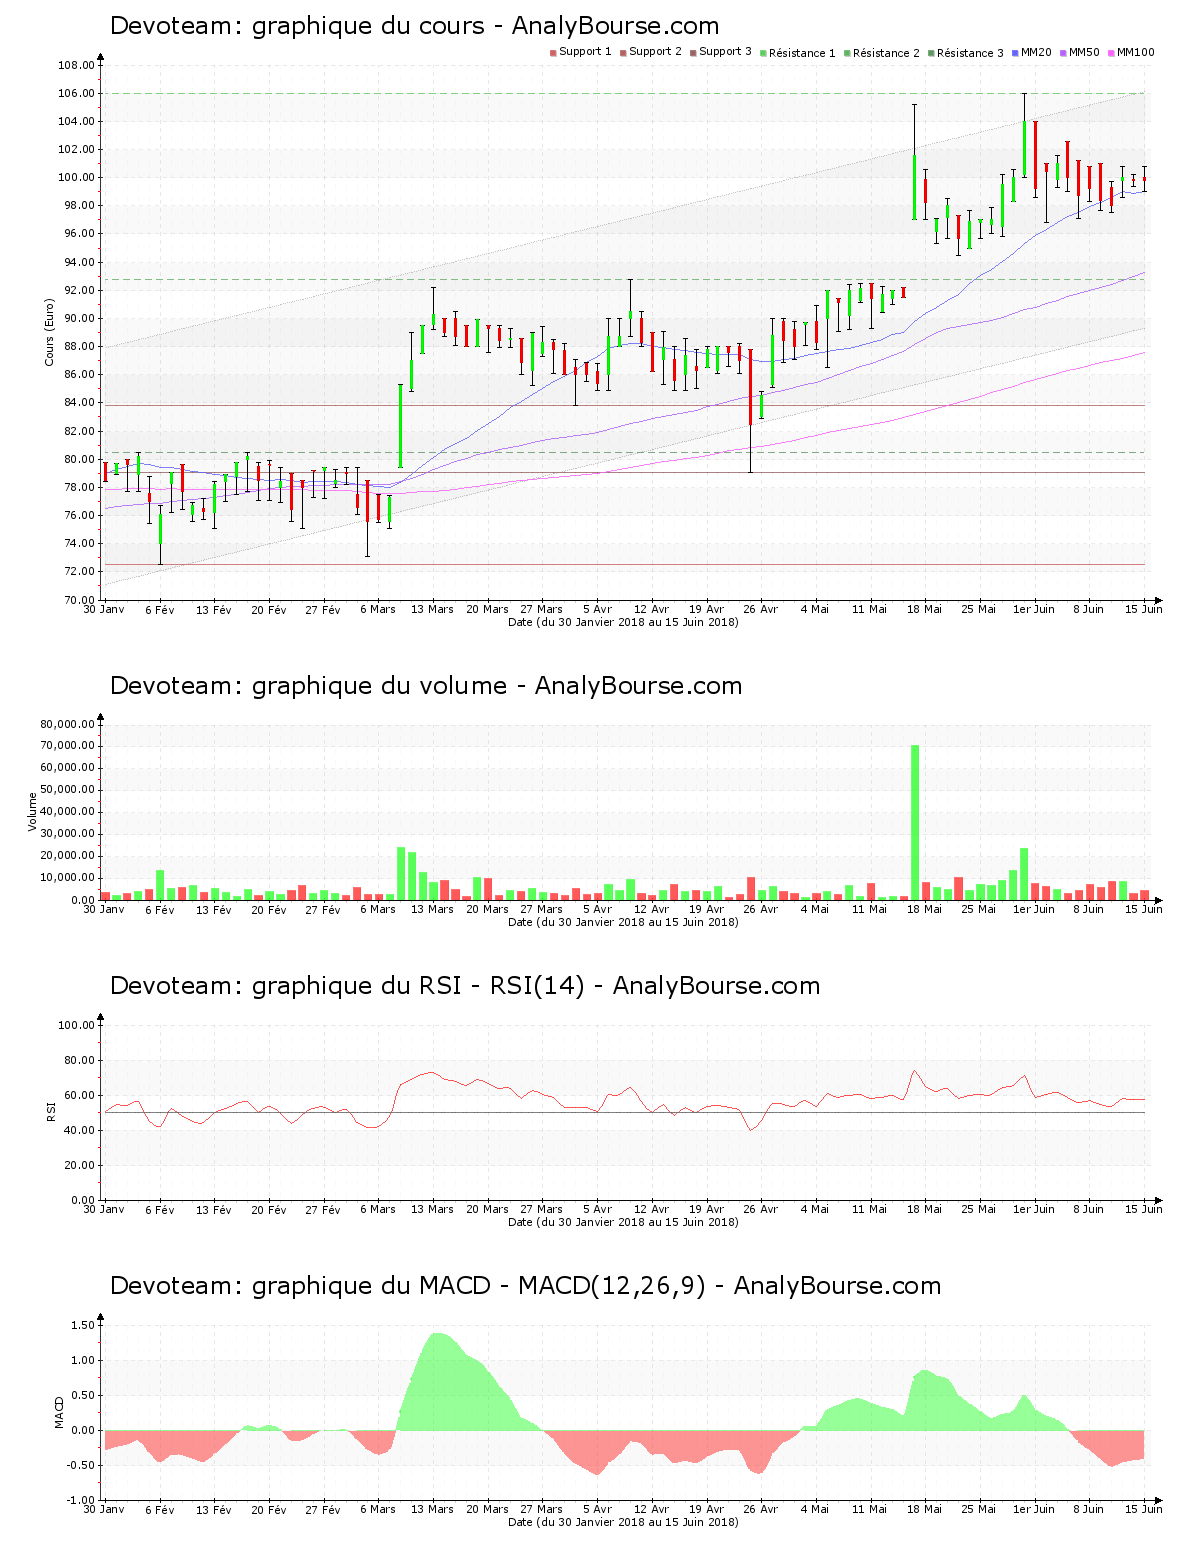The image size is (1200, 1550).
Task: Click the '10,000.00' value on volume axis
Action: 68,878
